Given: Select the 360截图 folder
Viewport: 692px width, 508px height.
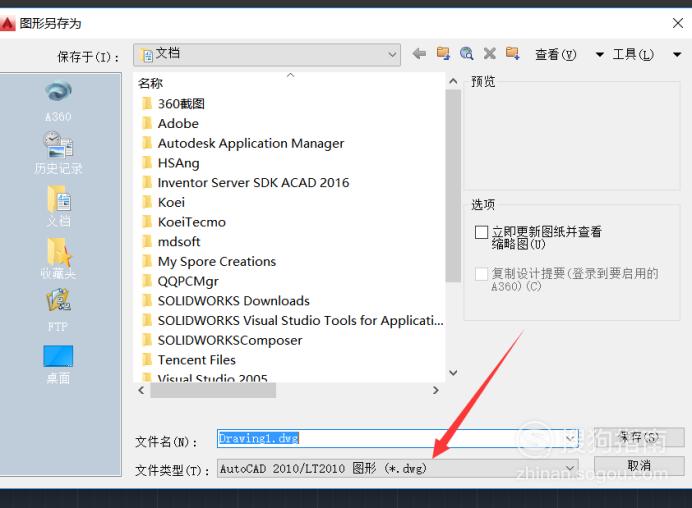Looking at the screenshot, I should (173, 104).
